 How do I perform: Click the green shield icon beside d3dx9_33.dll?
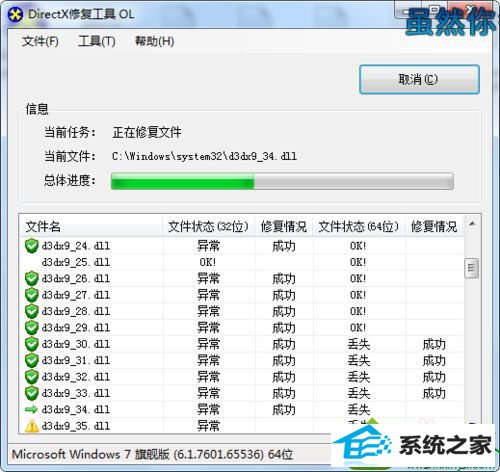pos(32,393)
